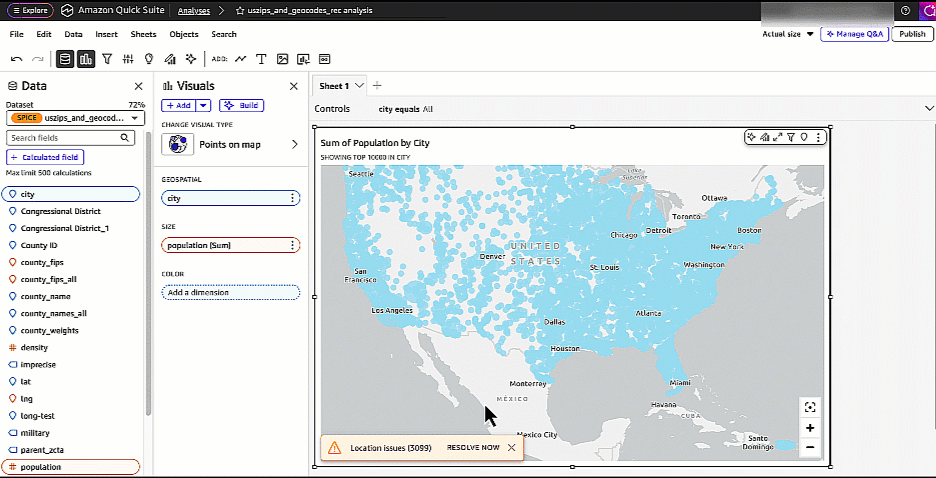Image resolution: width=936 pixels, height=478 pixels.
Task: Open the Insert menu
Action: coord(106,34)
